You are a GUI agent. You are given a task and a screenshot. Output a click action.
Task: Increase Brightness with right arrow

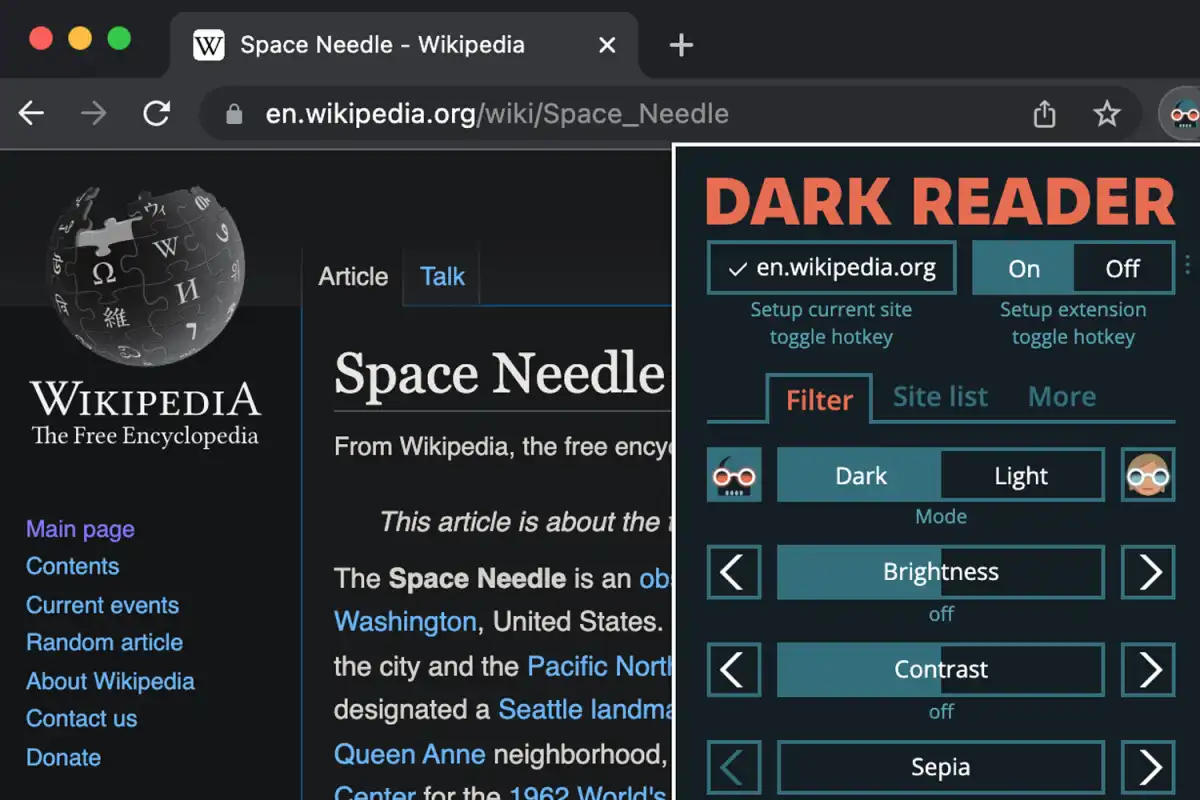[x=1147, y=572]
